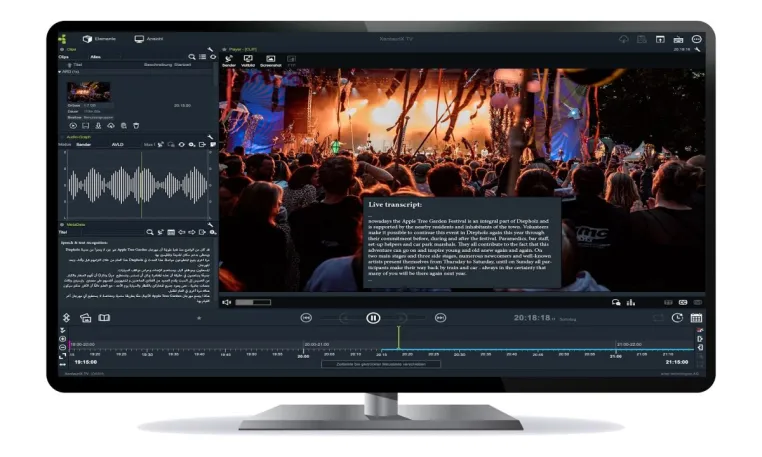Screen dimensions: 762x457
Task: Zoom in the timeline with plus icon
Action: 63,339
